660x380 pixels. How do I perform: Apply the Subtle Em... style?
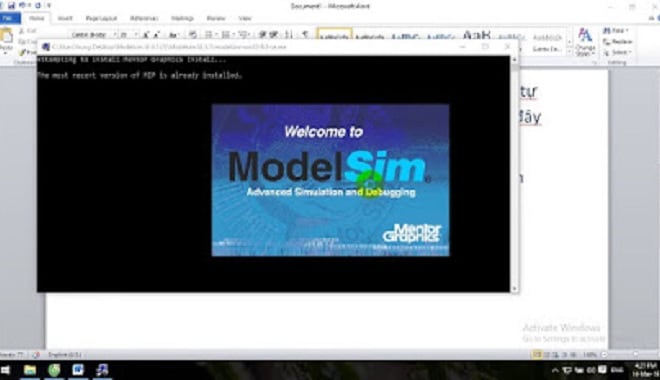547,43
